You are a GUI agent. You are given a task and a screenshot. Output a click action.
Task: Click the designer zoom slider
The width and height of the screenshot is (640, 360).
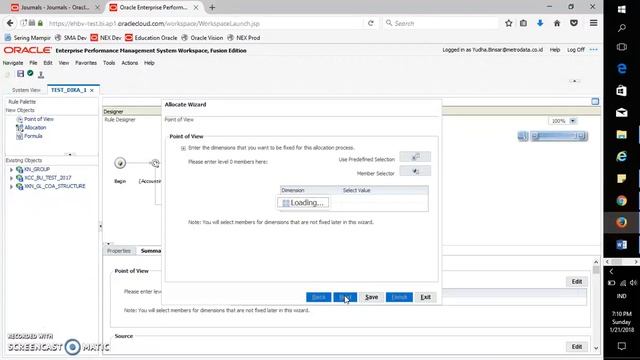(558, 136)
